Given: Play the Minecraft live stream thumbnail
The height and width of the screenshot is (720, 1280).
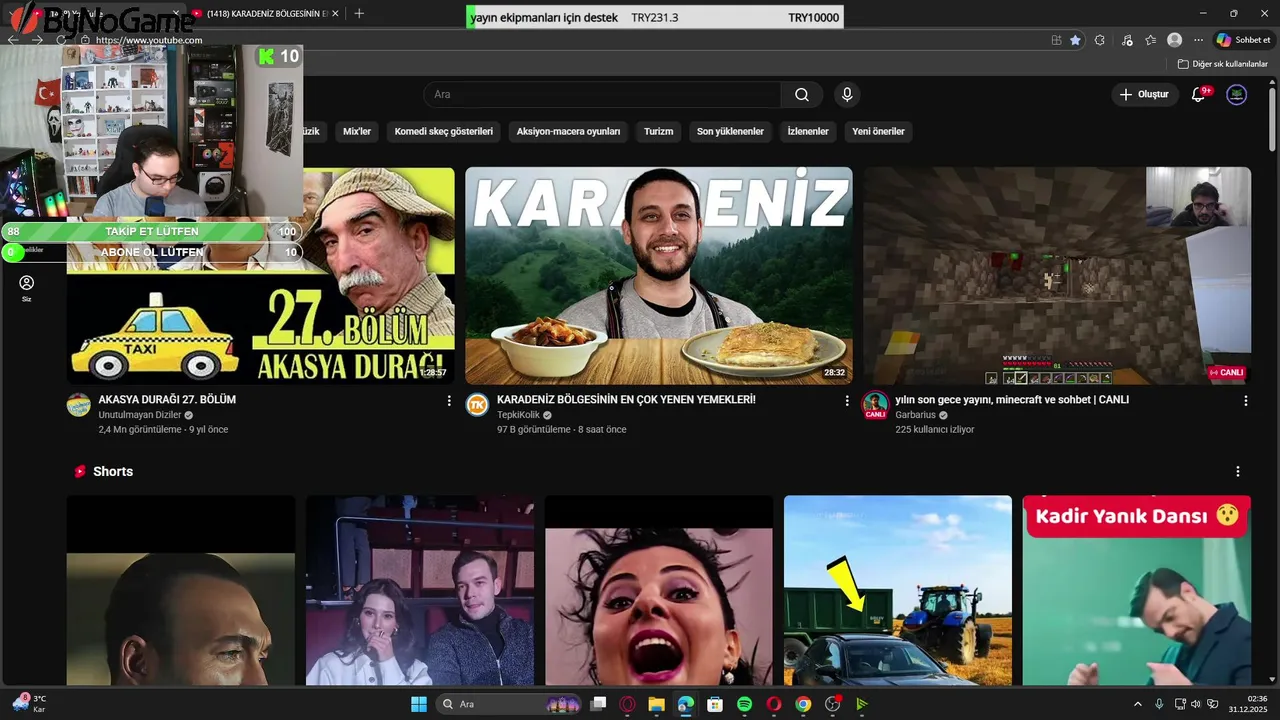Looking at the screenshot, I should point(1057,275).
